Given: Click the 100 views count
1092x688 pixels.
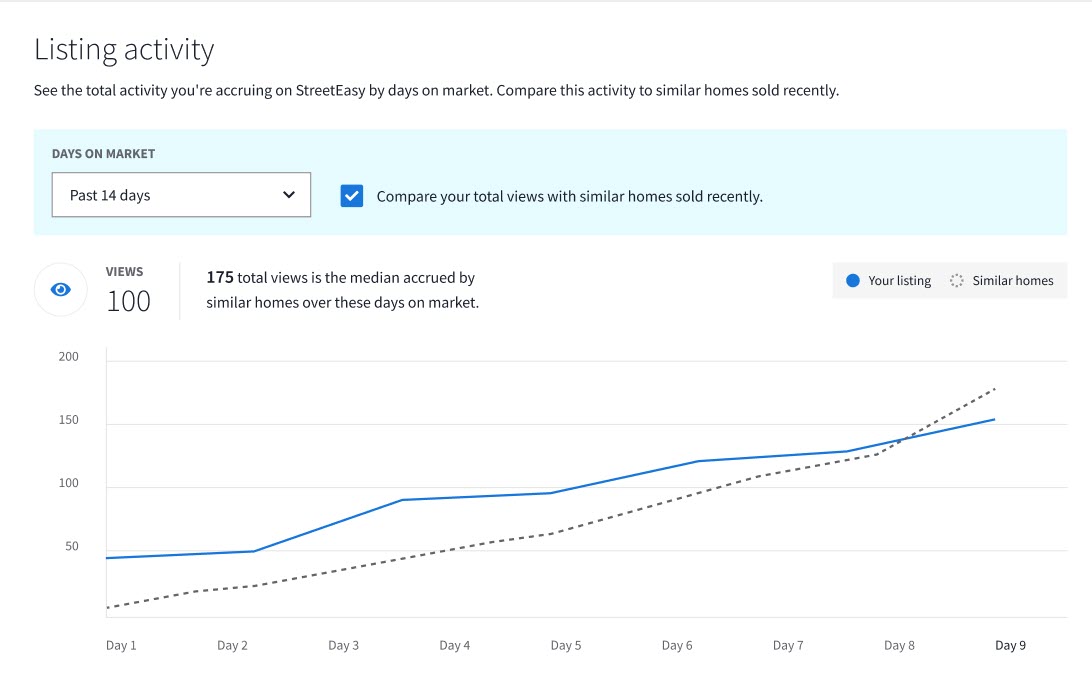Looking at the screenshot, I should tap(128, 301).
